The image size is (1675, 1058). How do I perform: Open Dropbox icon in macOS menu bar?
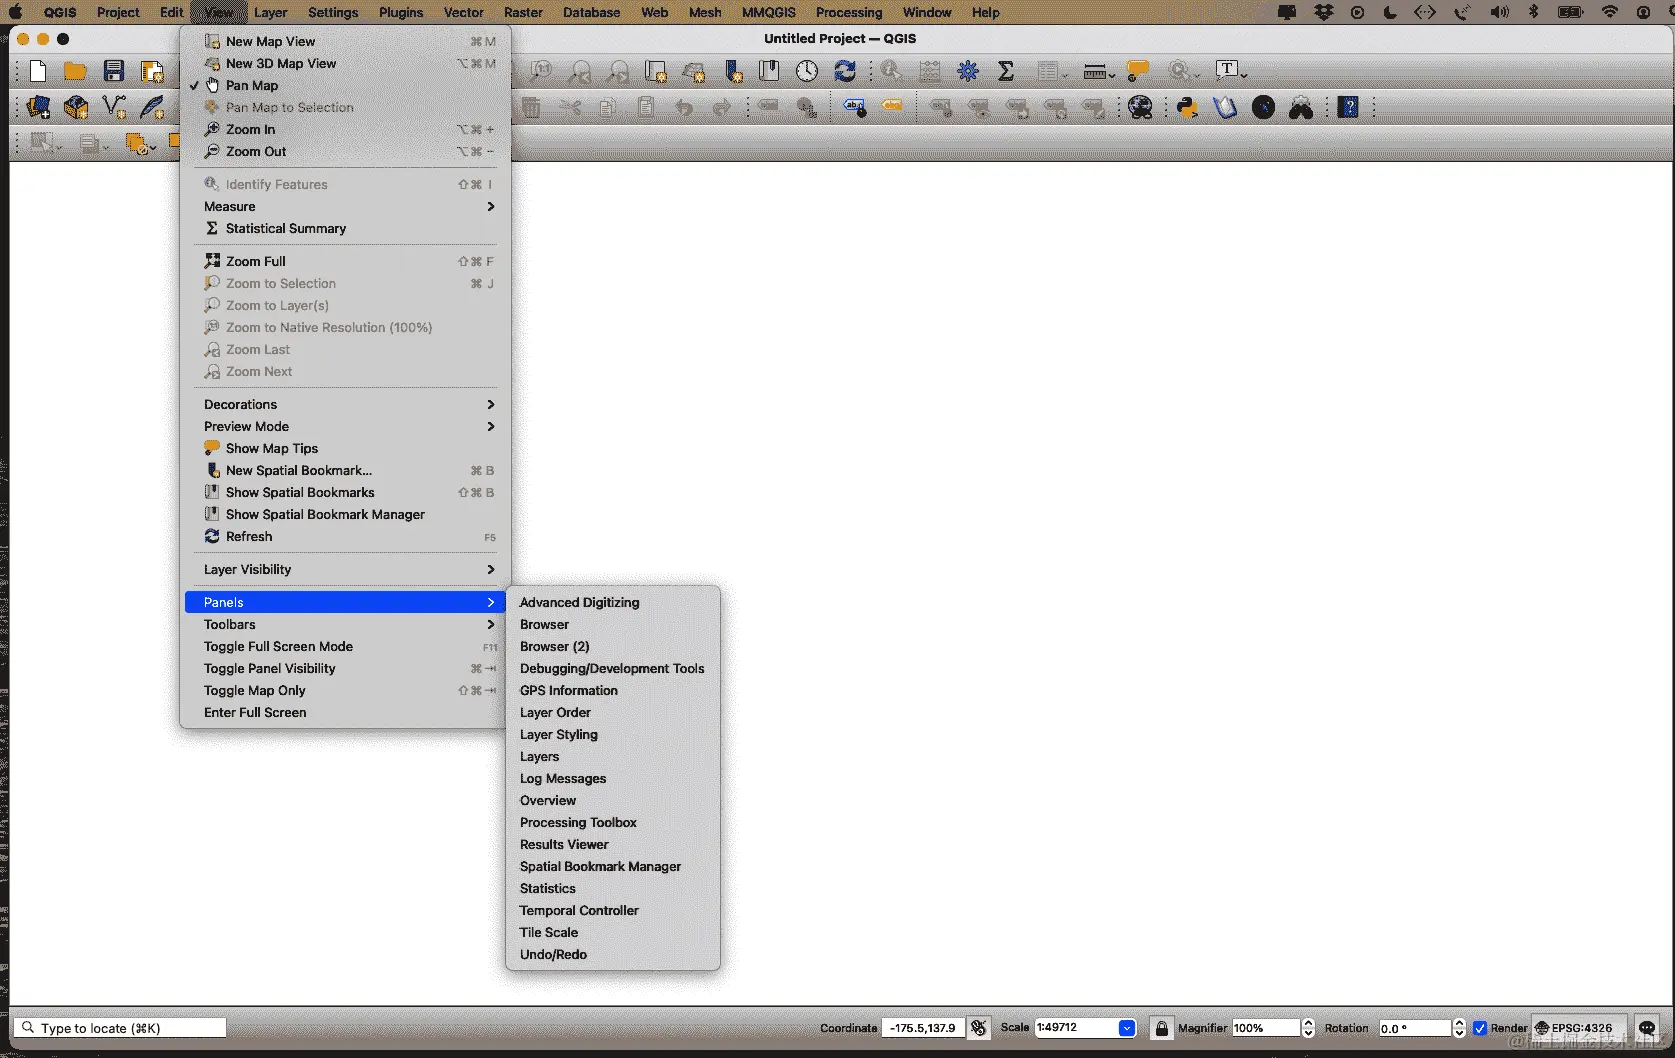pyautogui.click(x=1323, y=12)
